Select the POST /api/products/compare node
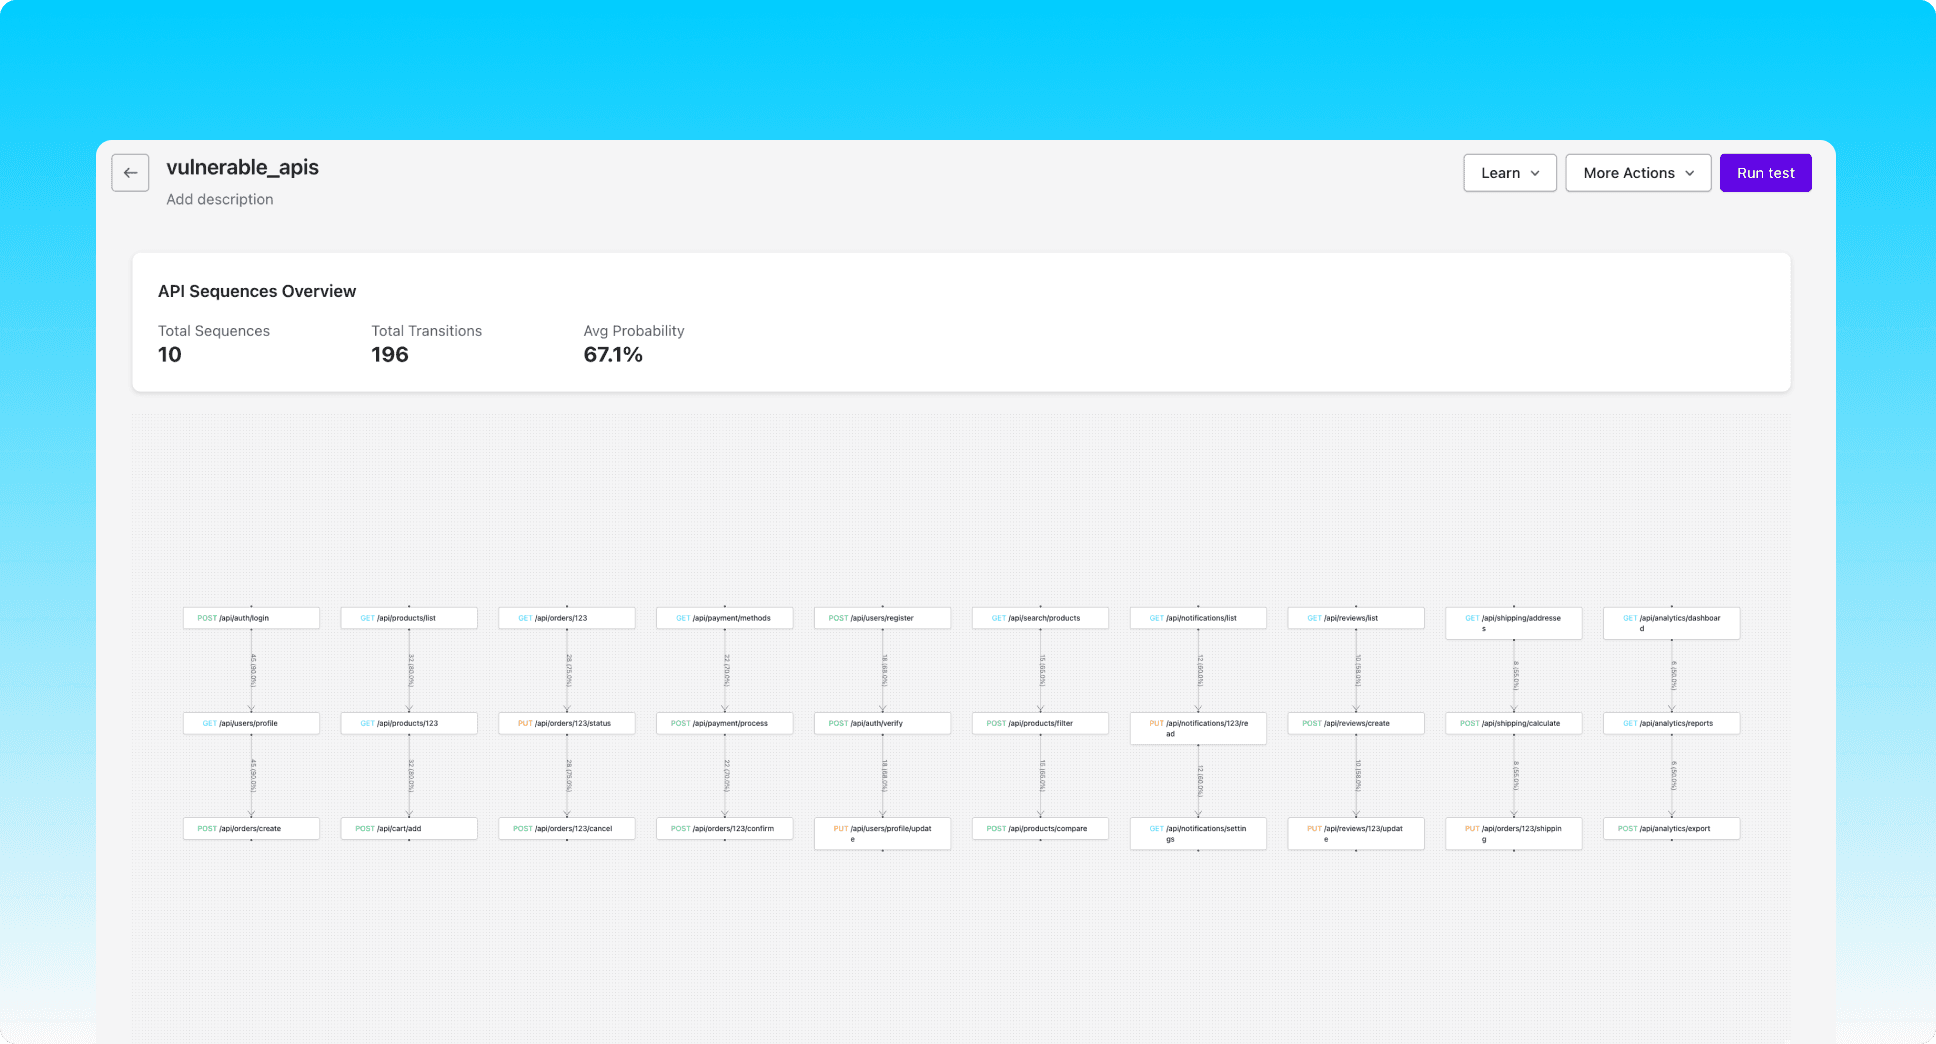 pyautogui.click(x=1040, y=828)
